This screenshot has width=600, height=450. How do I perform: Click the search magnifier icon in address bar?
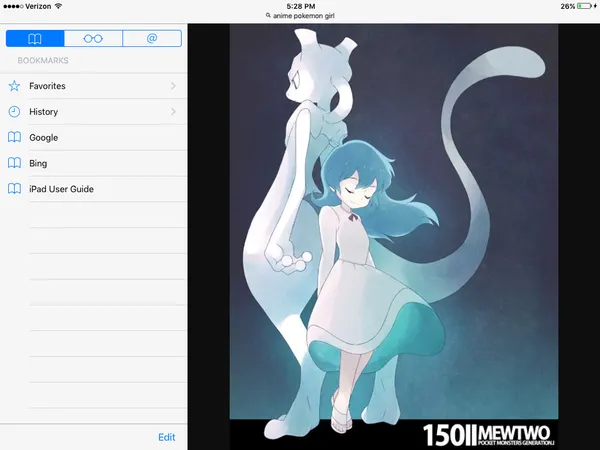click(268, 16)
